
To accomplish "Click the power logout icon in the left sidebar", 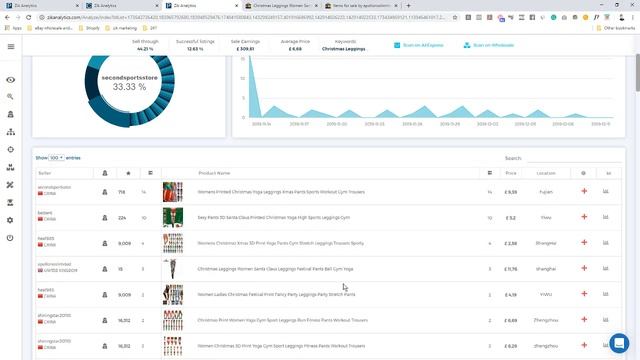I will tap(10, 238).
